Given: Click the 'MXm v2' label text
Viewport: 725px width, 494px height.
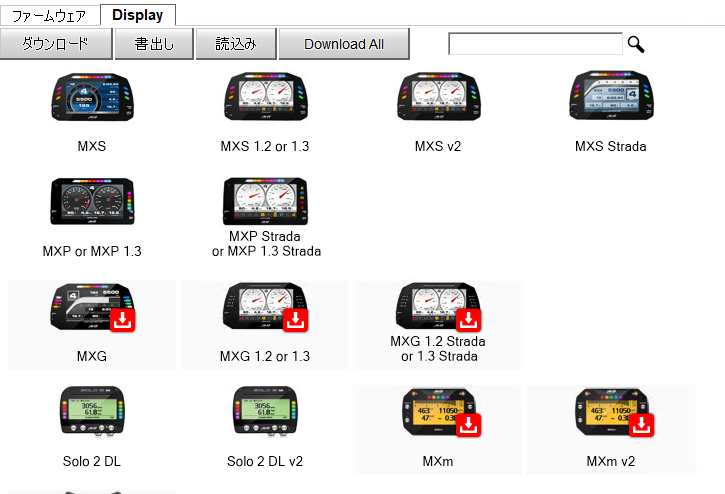Looking at the screenshot, I should point(611,461).
